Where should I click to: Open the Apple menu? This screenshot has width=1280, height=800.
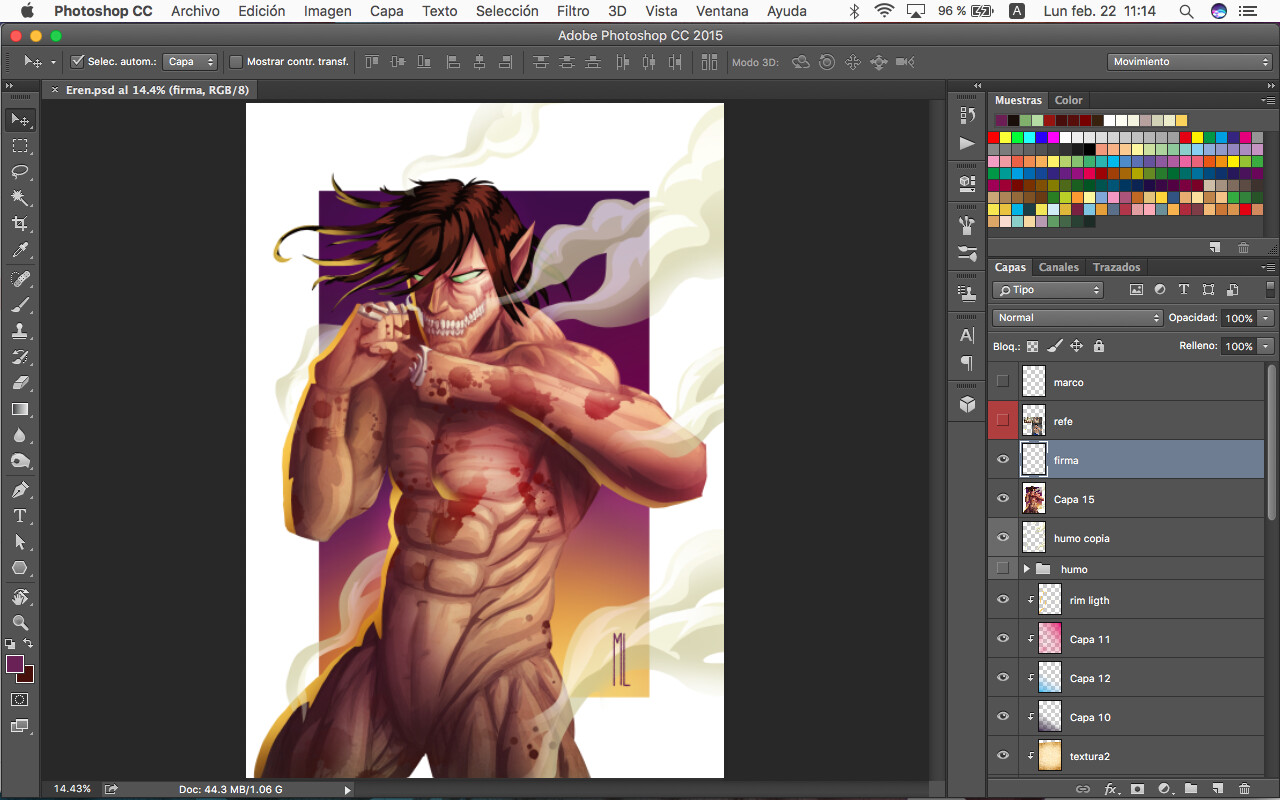click(27, 11)
